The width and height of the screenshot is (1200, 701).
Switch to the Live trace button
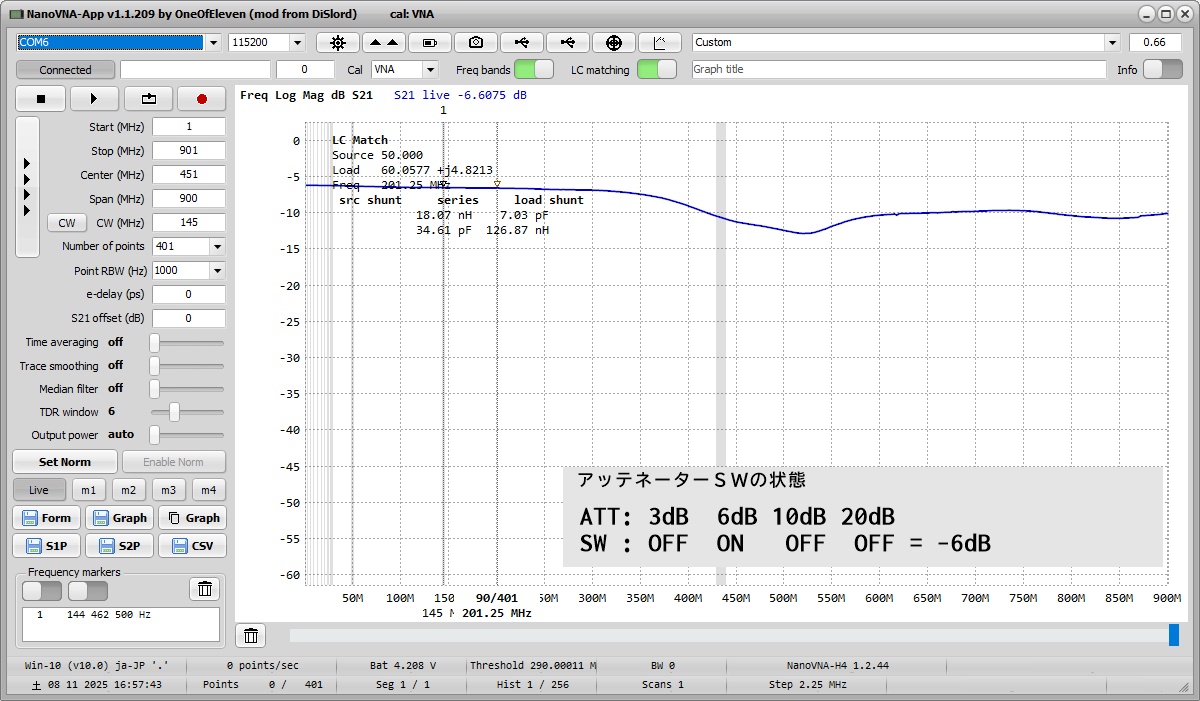pos(39,490)
